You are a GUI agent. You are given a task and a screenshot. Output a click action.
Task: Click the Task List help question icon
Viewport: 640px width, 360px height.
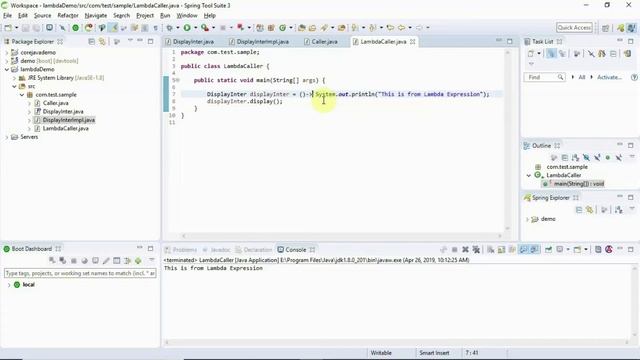pos(634,77)
